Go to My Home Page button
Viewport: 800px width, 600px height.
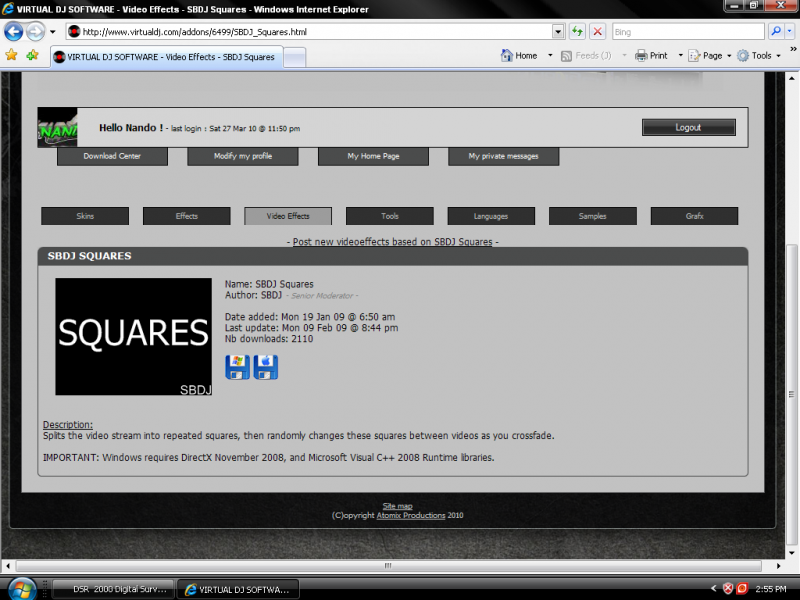[373, 156]
